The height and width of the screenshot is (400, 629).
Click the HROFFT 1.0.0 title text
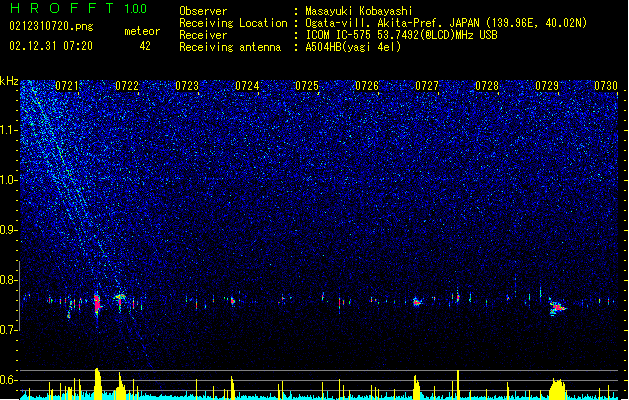pyautogui.click(x=79, y=8)
